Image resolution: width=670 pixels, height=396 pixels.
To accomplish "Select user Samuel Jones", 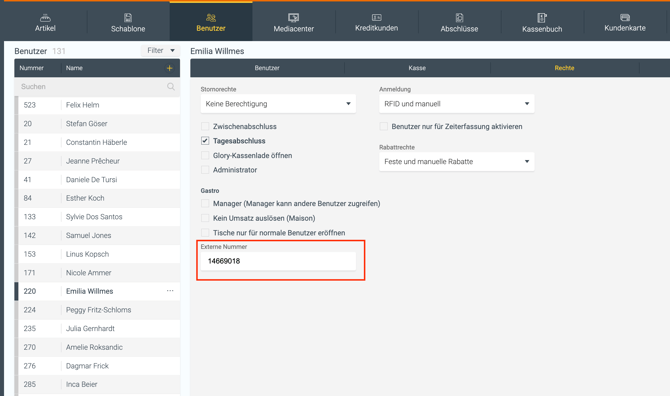I will point(97,235).
